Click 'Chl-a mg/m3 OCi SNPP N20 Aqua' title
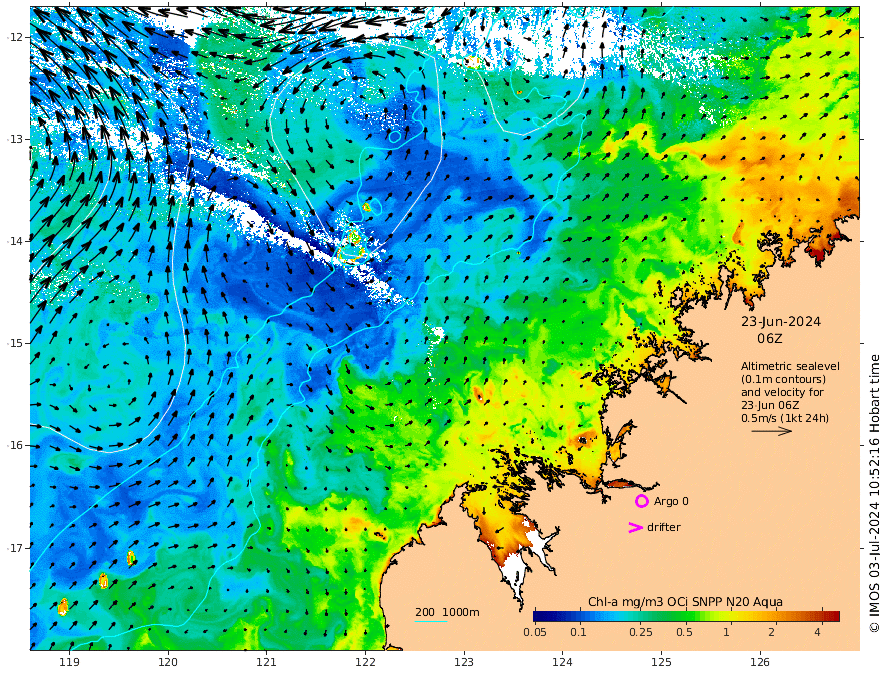 (x=685, y=602)
